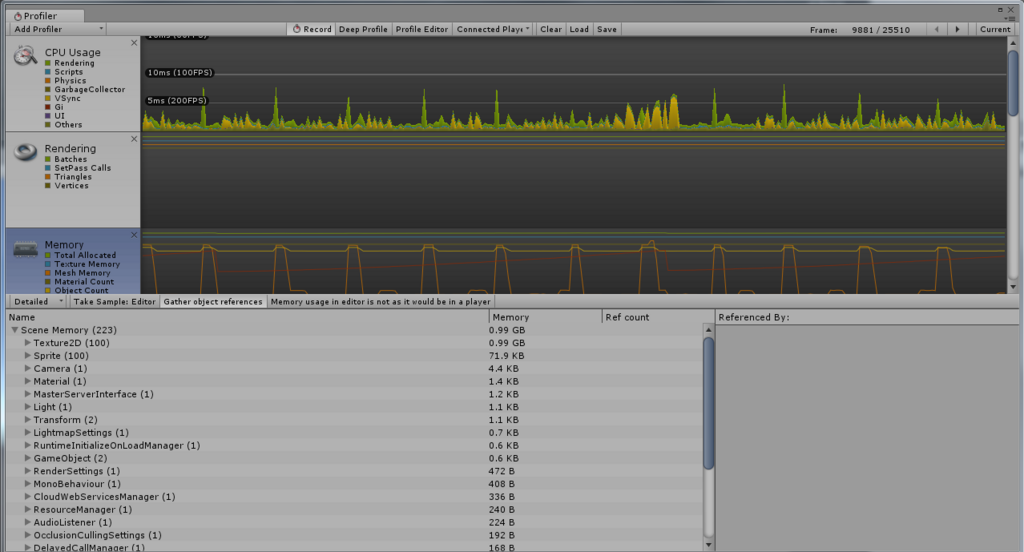The height and width of the screenshot is (552, 1024).
Task: Open the Connected Player dropdown
Action: (492, 29)
